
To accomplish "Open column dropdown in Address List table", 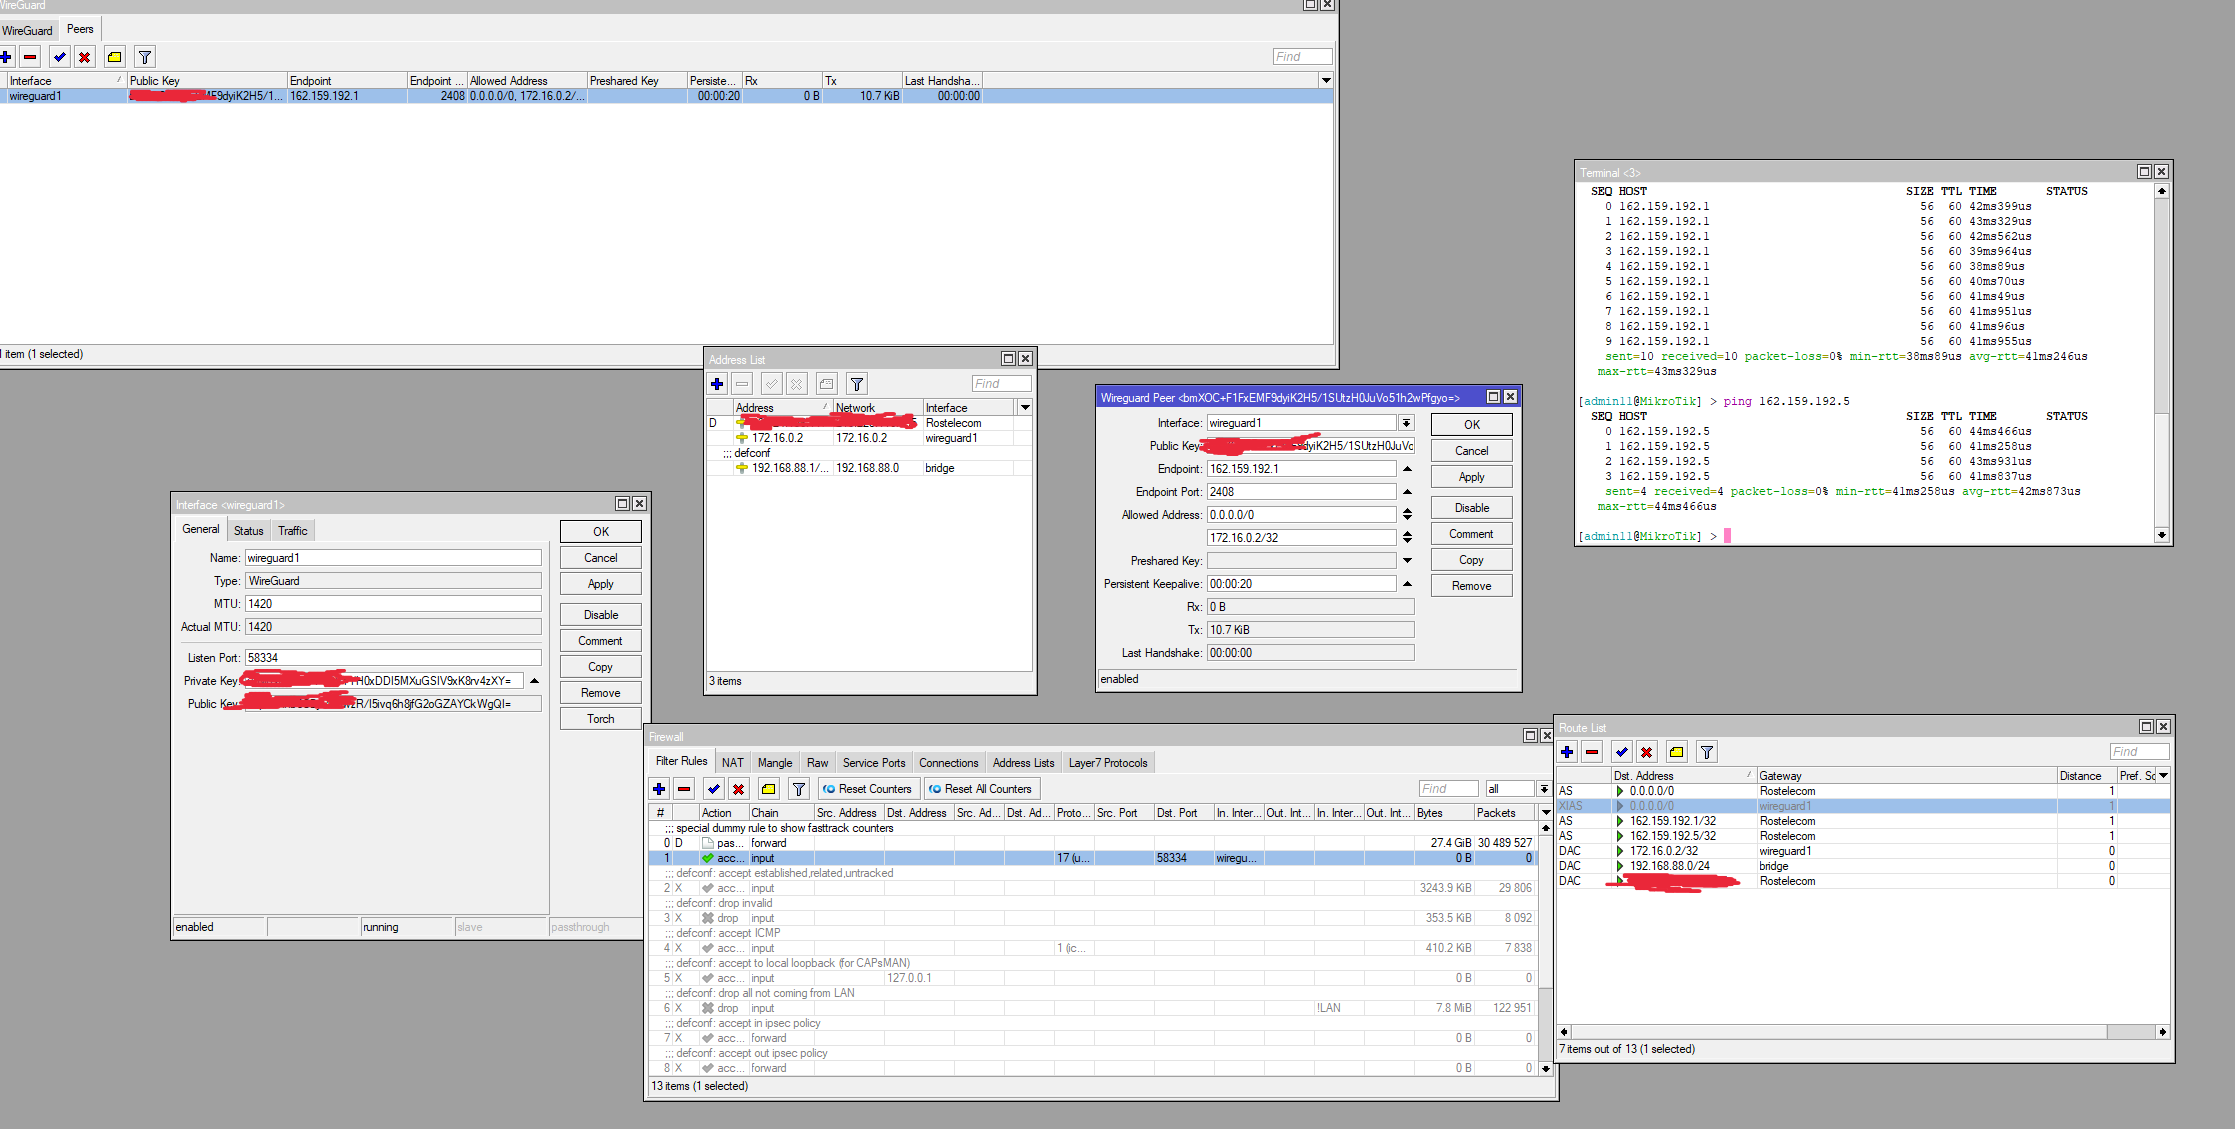I will [x=1024, y=407].
